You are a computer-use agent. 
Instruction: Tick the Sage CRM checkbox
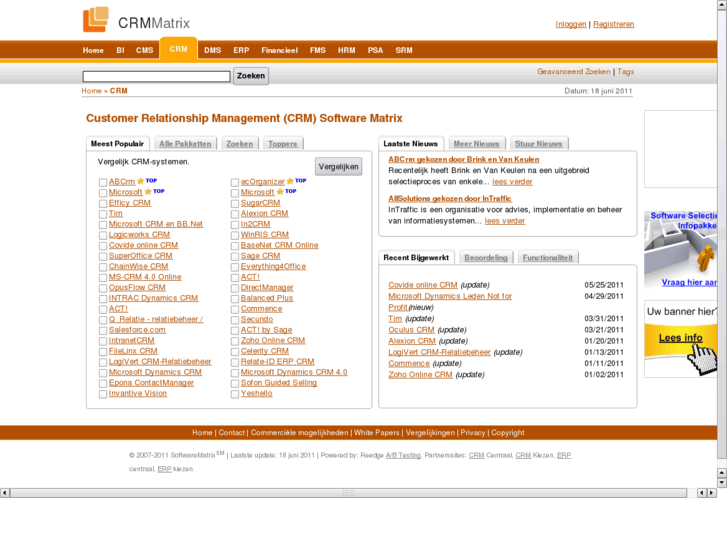click(235, 256)
